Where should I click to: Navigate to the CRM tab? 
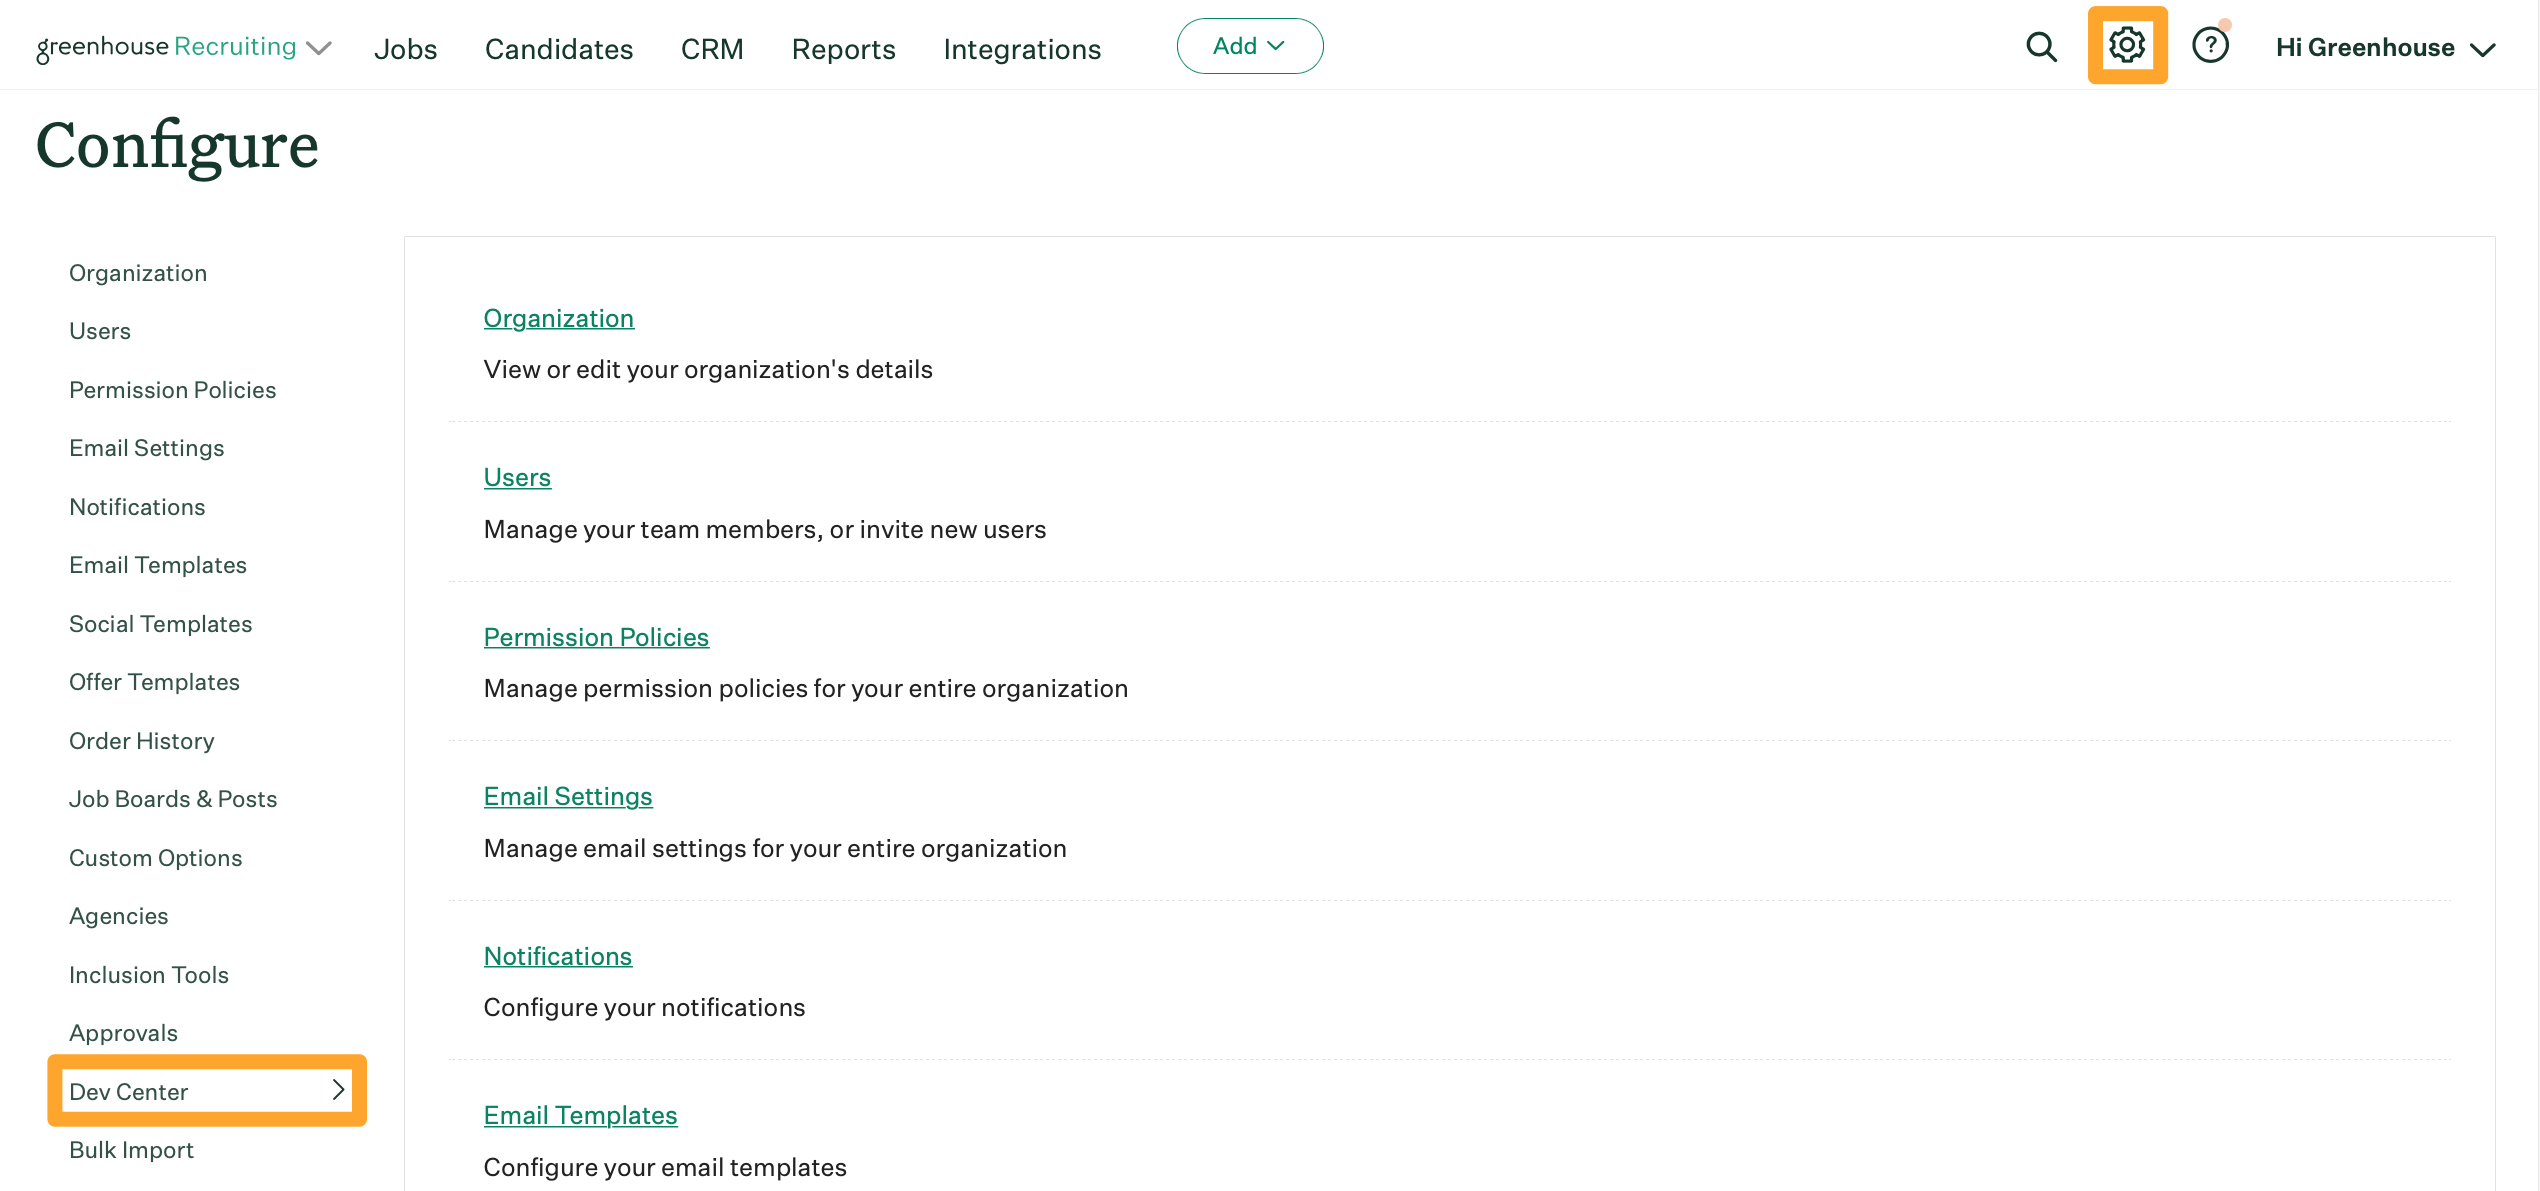713,47
